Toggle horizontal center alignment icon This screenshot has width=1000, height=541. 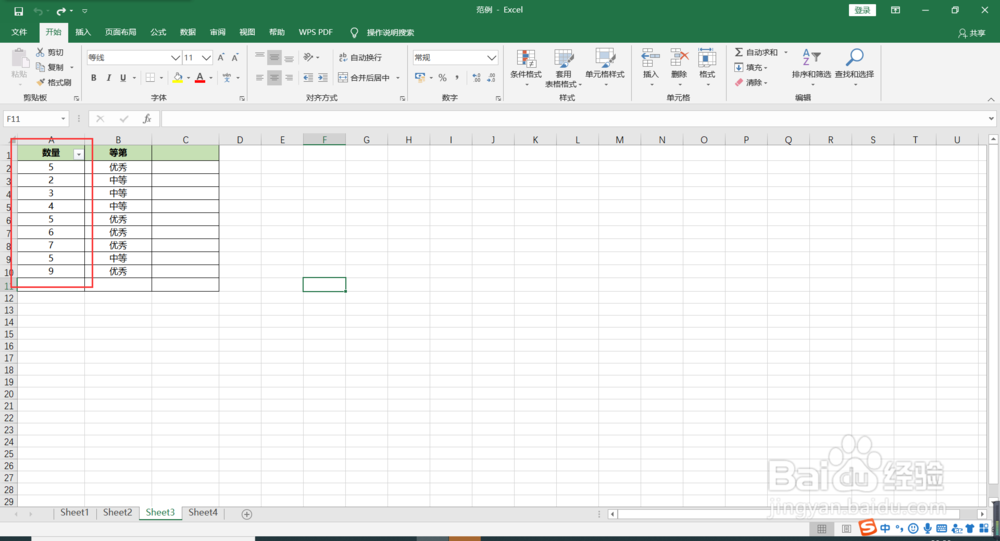[x=274, y=78]
